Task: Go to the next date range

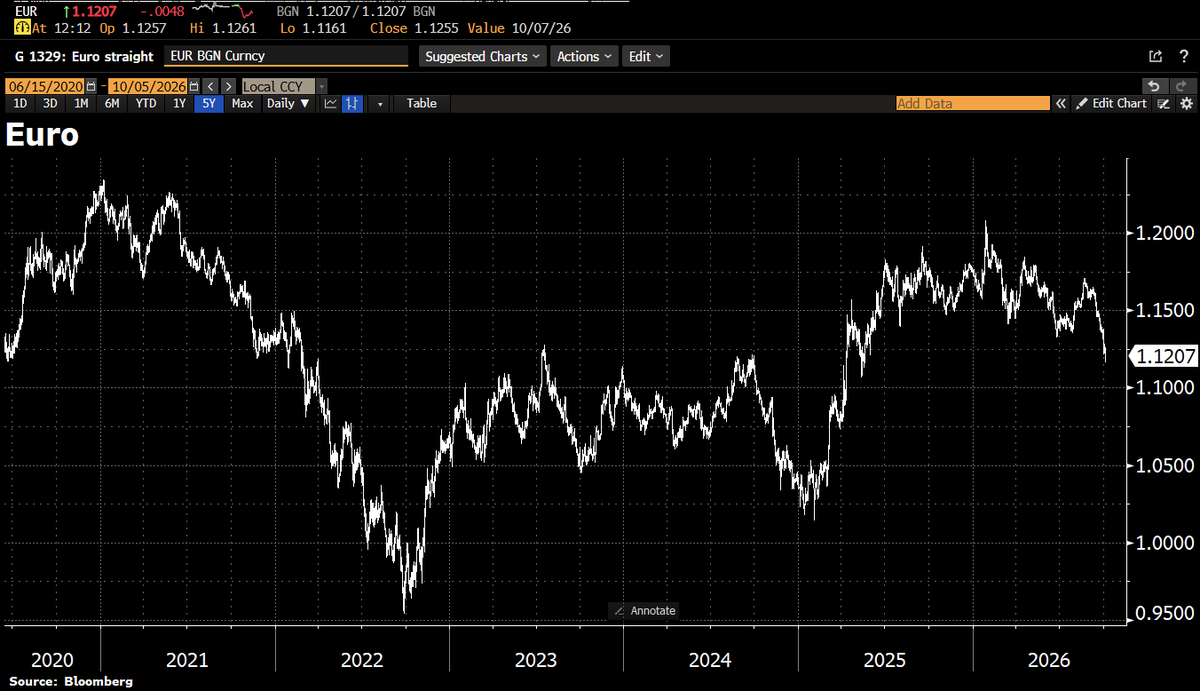Action: (x=229, y=87)
